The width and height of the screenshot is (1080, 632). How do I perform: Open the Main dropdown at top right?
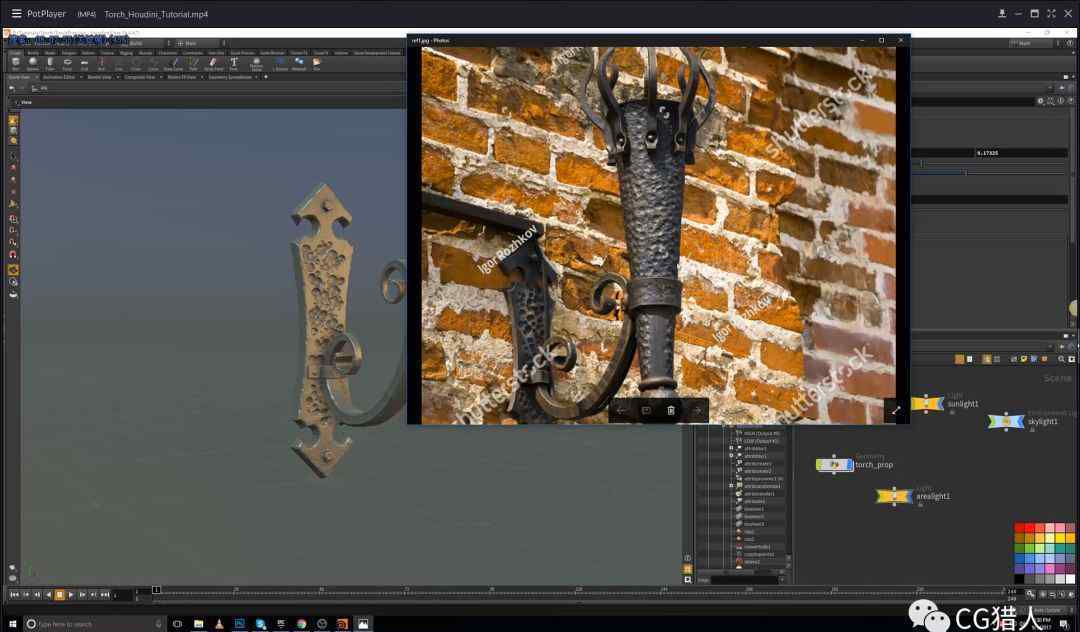click(1030, 43)
